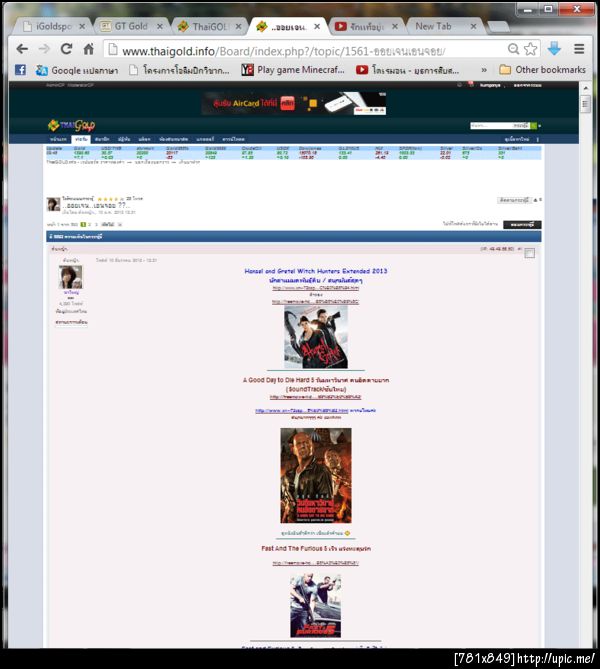Open the Google แปลภาษา bookmark
The width and height of the screenshot is (600, 669).
click(77, 70)
